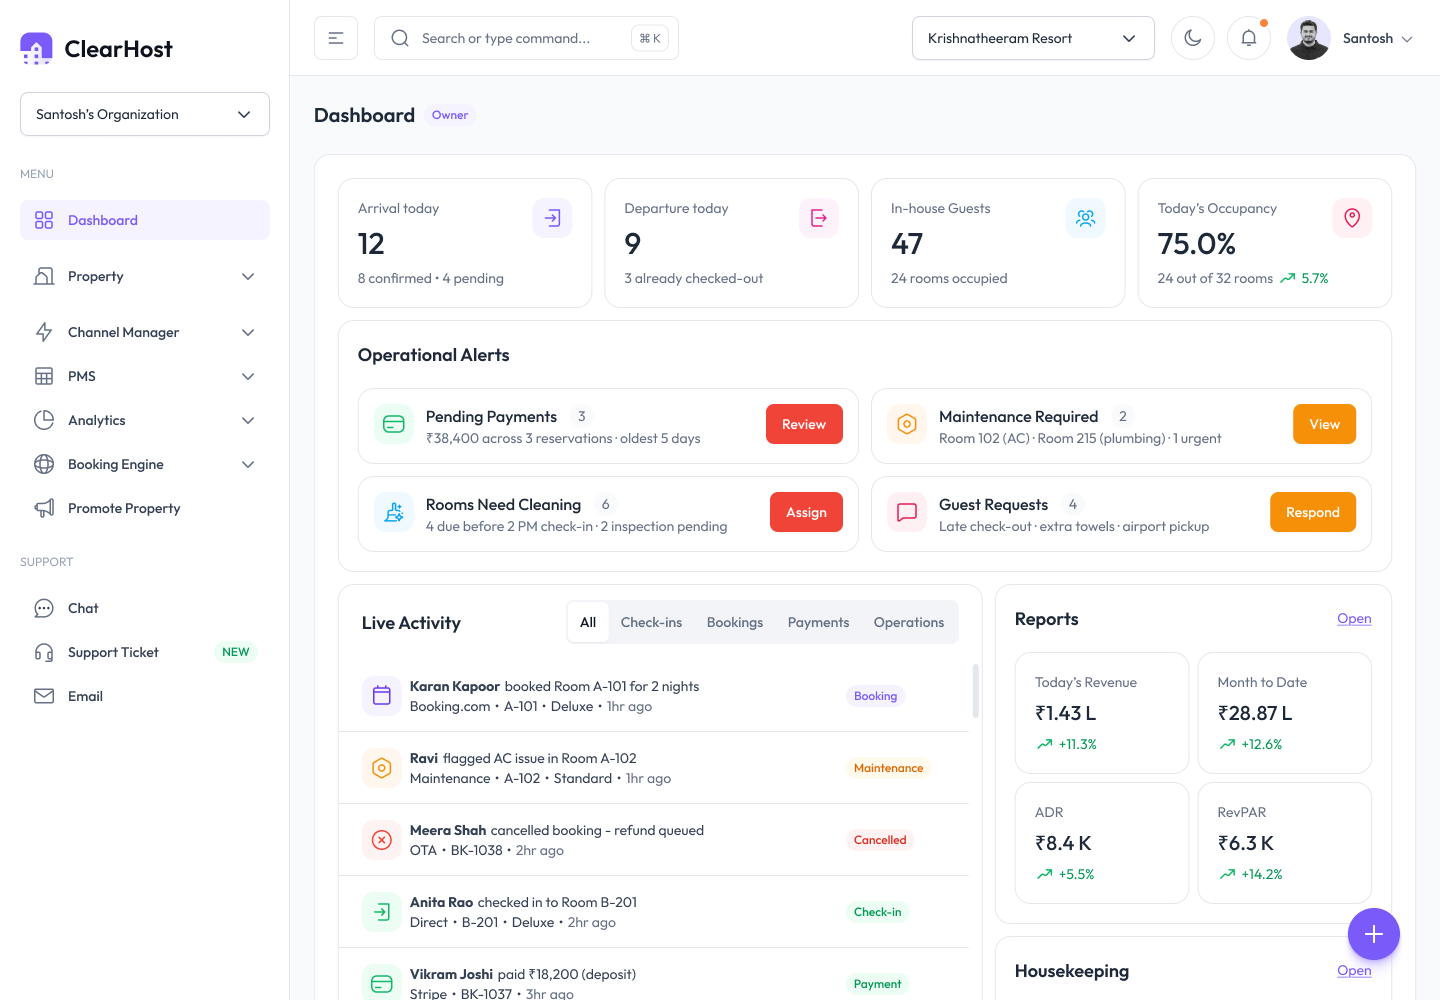Click the Arrival today card icon
The image size is (1440, 1000).
[x=552, y=218]
